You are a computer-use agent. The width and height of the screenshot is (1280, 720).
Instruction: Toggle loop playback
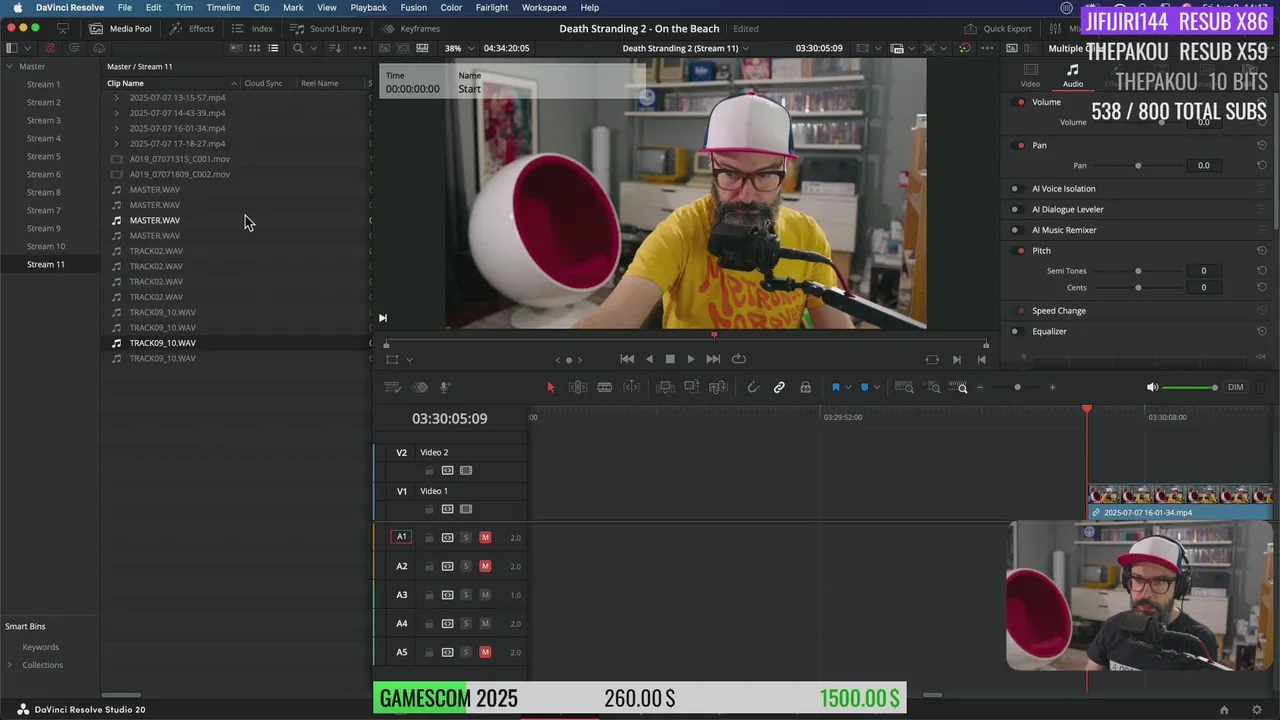point(739,359)
